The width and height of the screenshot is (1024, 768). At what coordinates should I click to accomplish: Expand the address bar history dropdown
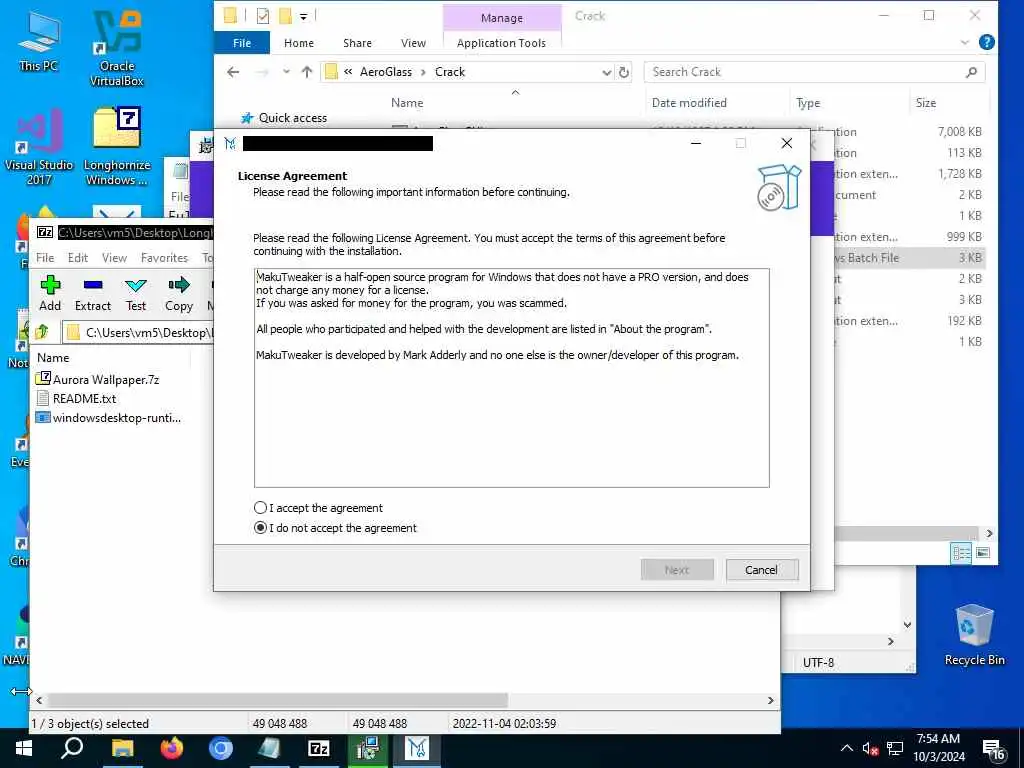[606, 72]
